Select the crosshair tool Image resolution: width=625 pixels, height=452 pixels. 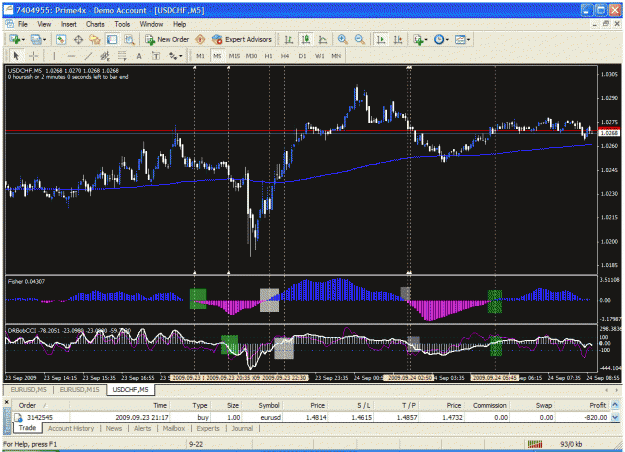pyautogui.click(x=33, y=56)
